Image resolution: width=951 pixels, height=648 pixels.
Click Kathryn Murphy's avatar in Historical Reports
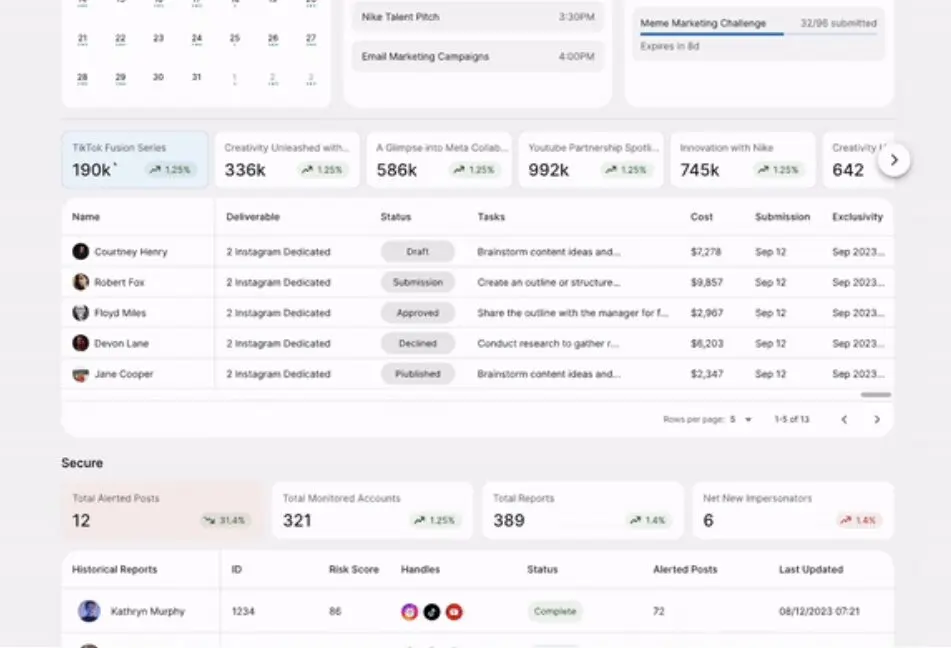coord(89,611)
